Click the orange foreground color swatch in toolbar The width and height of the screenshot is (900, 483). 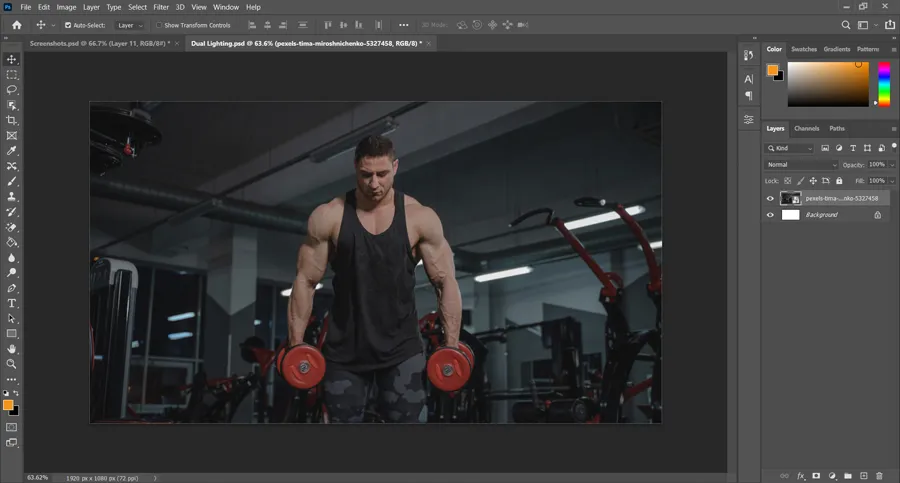tap(8, 405)
